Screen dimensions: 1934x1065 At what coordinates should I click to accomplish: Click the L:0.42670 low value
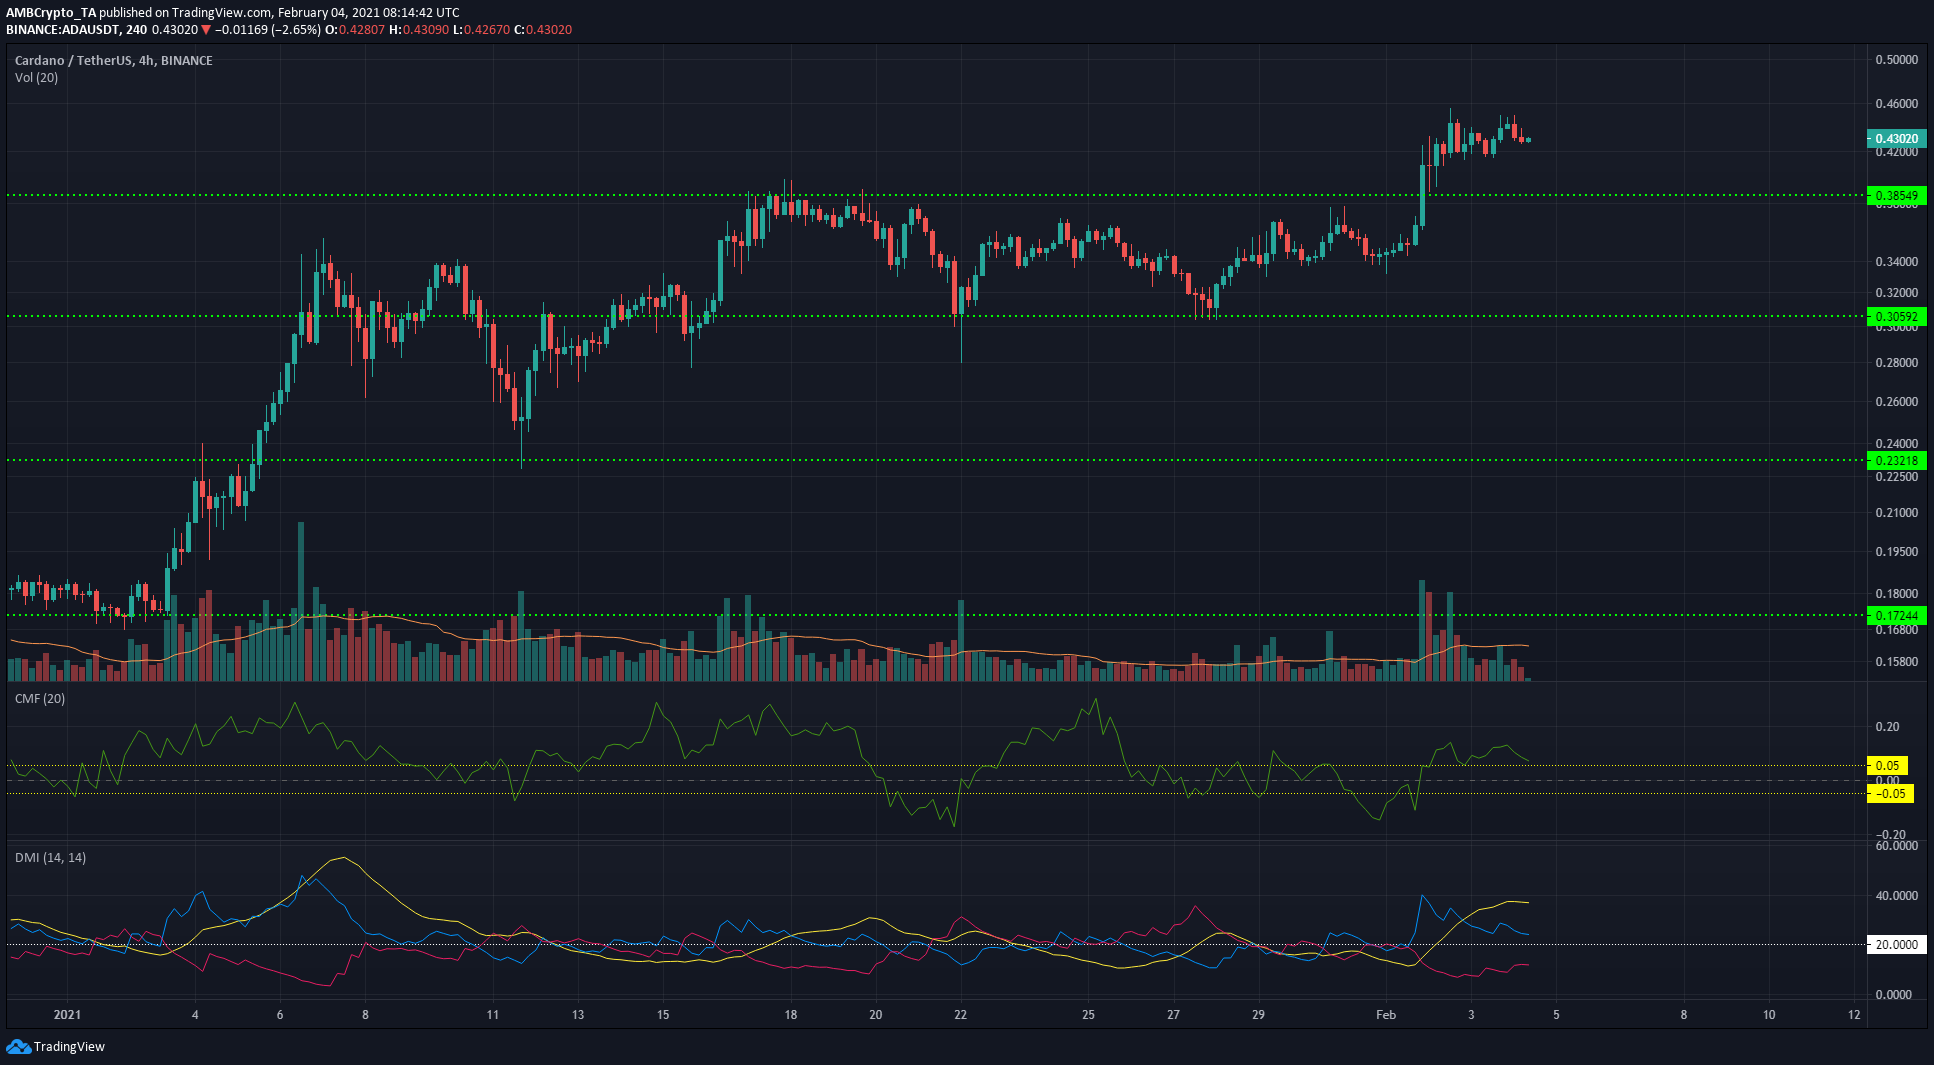pyautogui.click(x=481, y=30)
